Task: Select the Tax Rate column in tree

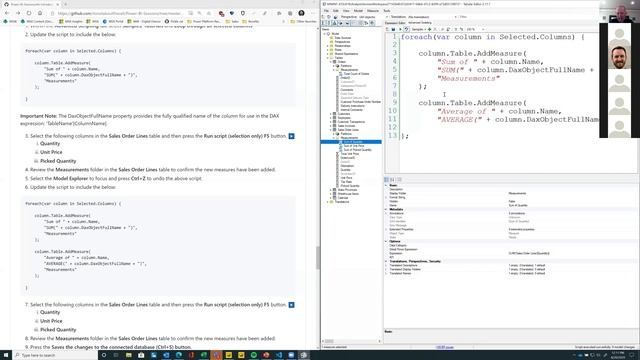Action: coord(346,182)
